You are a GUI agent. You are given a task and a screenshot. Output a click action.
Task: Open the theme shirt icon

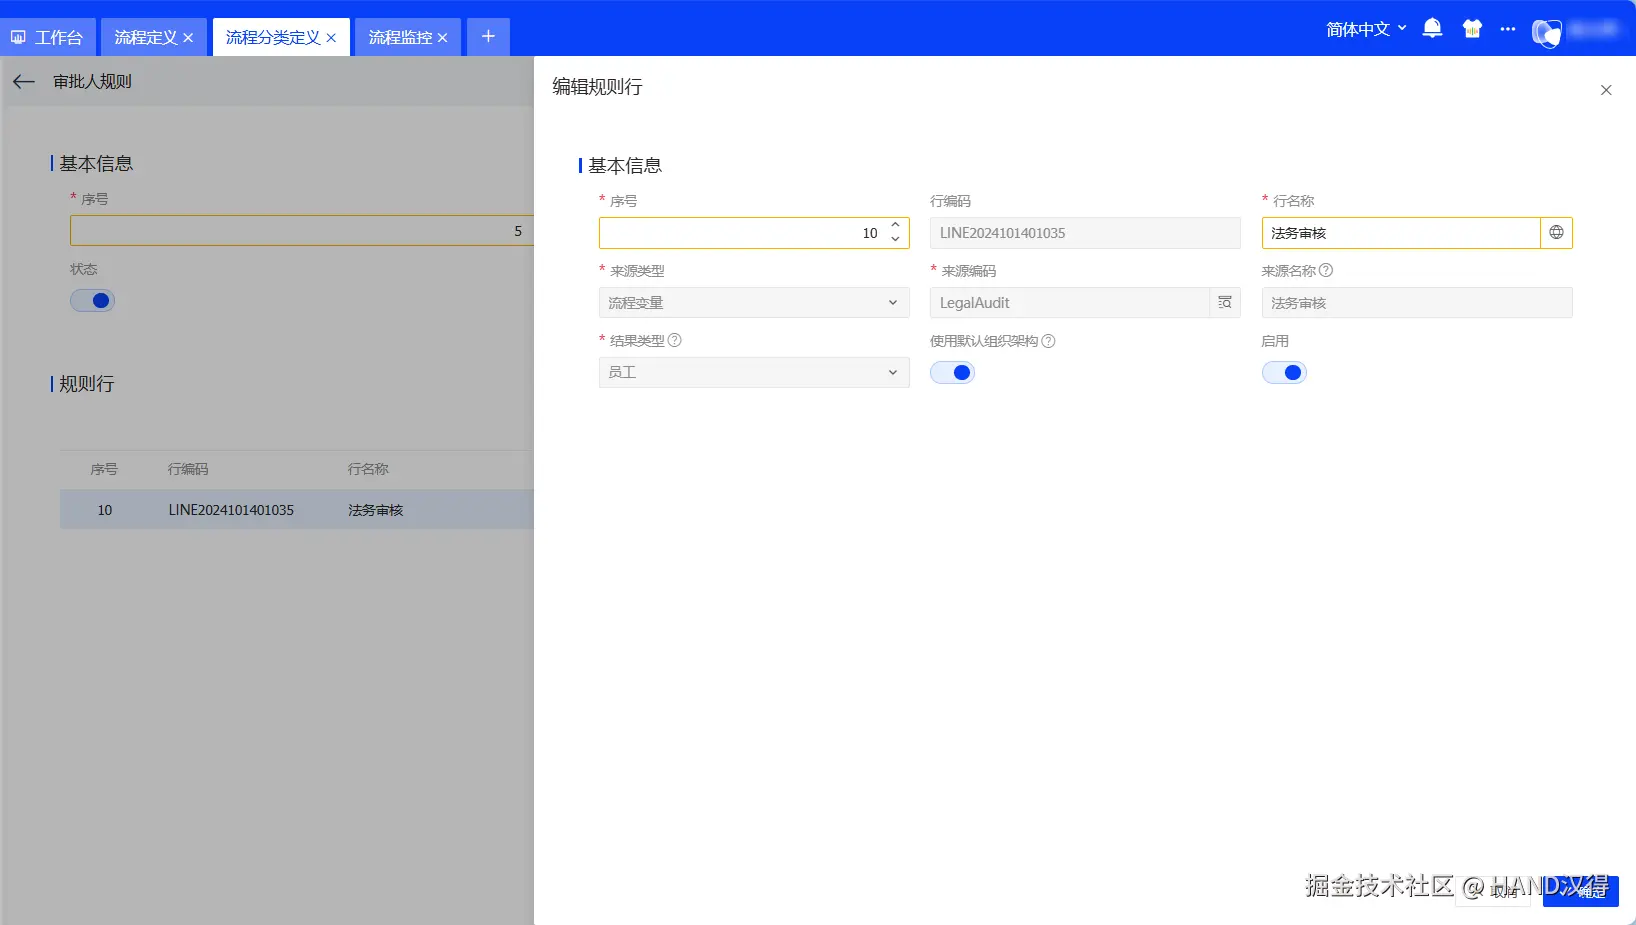pos(1472,29)
